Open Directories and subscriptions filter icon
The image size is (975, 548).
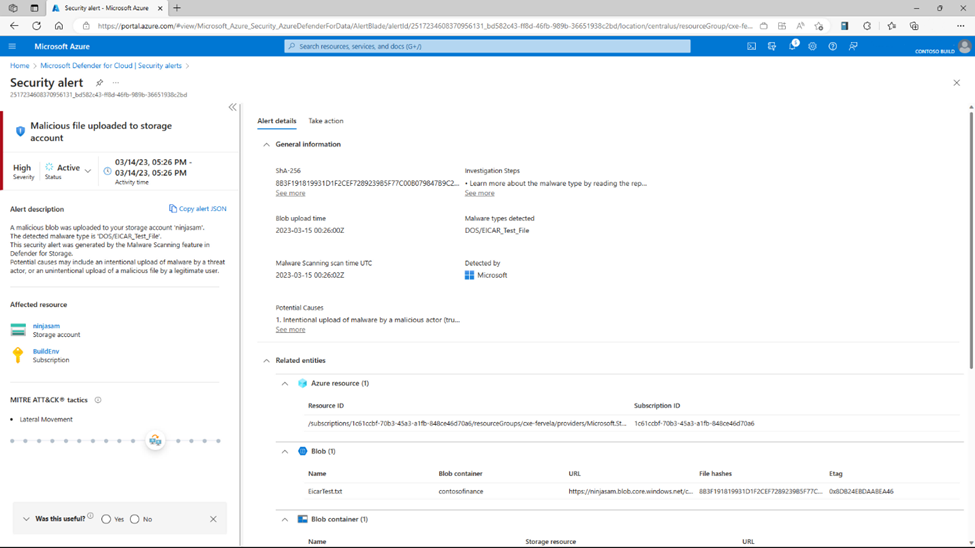(x=772, y=46)
